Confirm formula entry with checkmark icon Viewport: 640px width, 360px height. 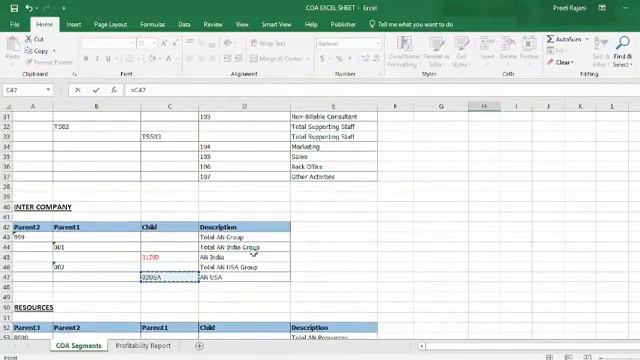(96, 90)
